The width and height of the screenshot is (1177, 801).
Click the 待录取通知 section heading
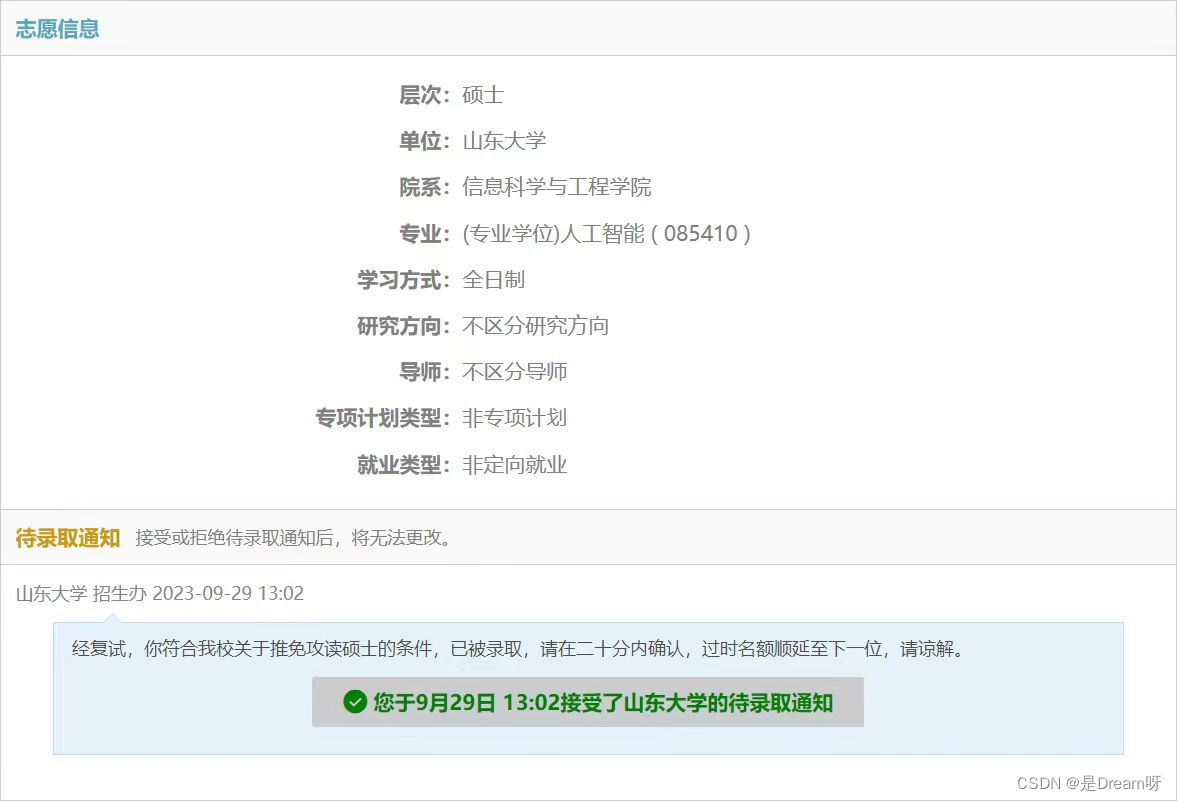pyautogui.click(x=68, y=538)
